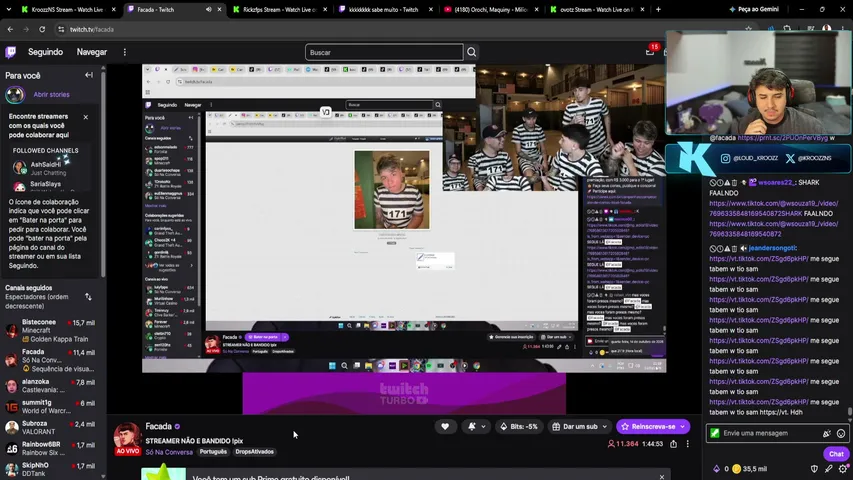Click Dar um sub button
853x480 pixels.
(574, 427)
